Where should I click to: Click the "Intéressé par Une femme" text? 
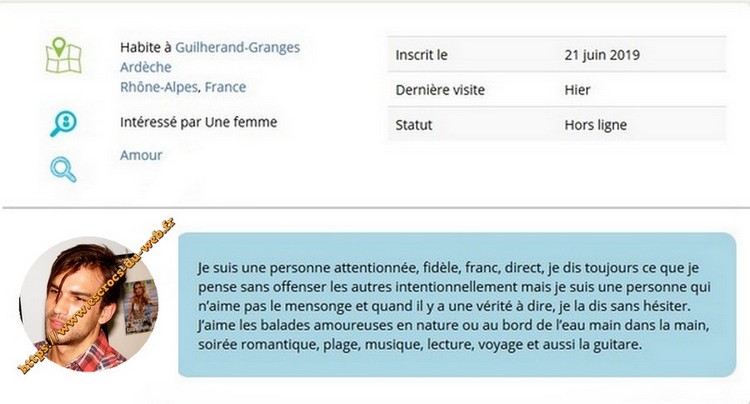[x=198, y=122]
